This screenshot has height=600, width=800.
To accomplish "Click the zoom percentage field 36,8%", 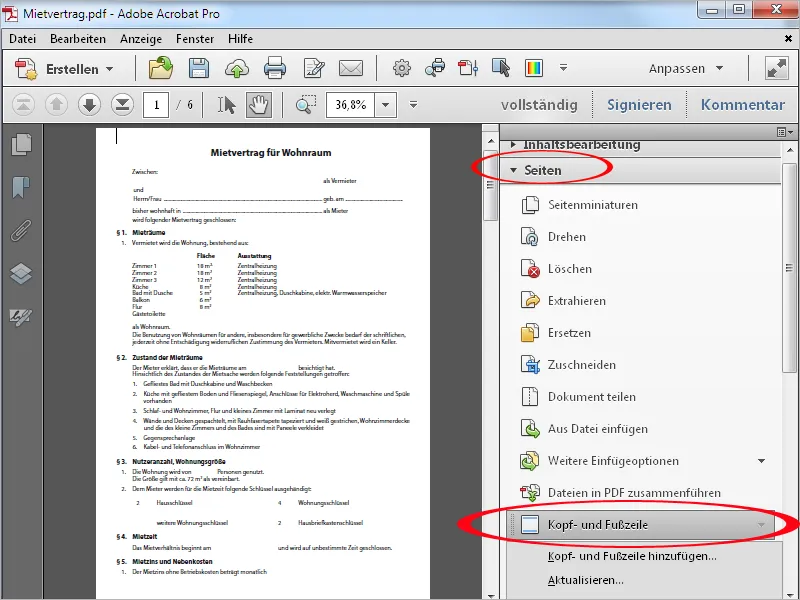I will pyautogui.click(x=351, y=105).
